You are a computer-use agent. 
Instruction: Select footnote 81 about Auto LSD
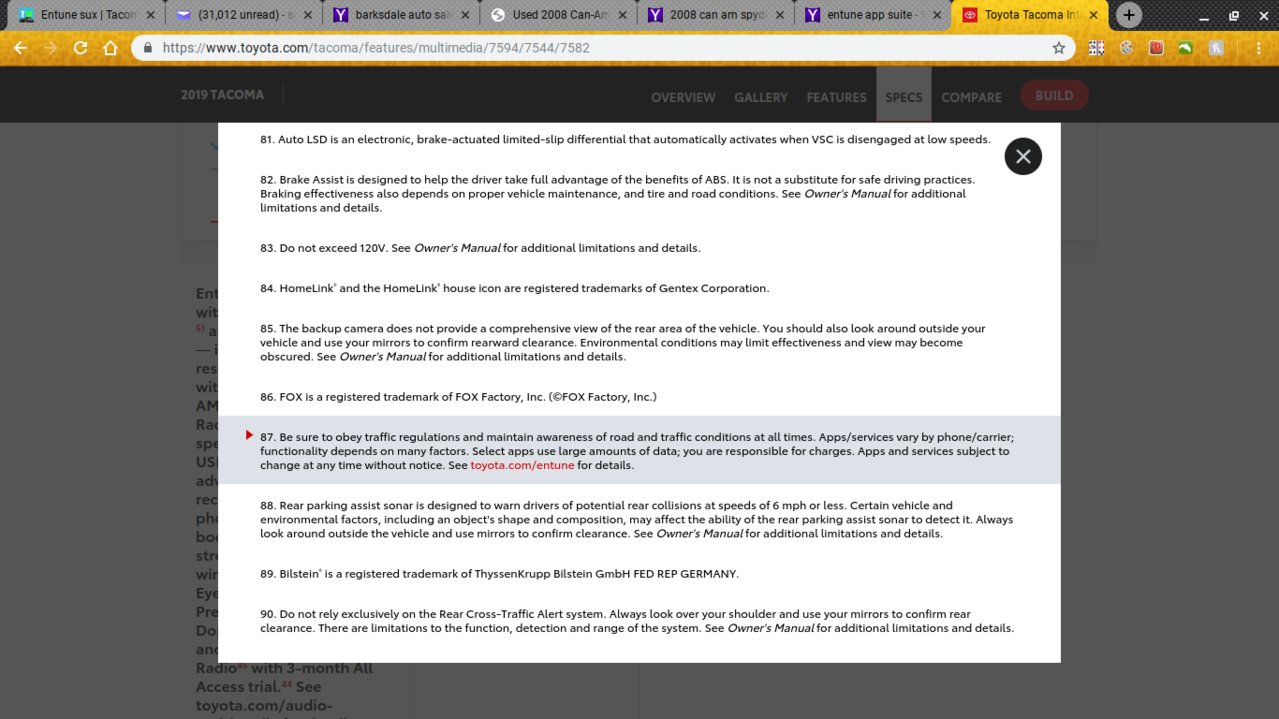point(625,139)
